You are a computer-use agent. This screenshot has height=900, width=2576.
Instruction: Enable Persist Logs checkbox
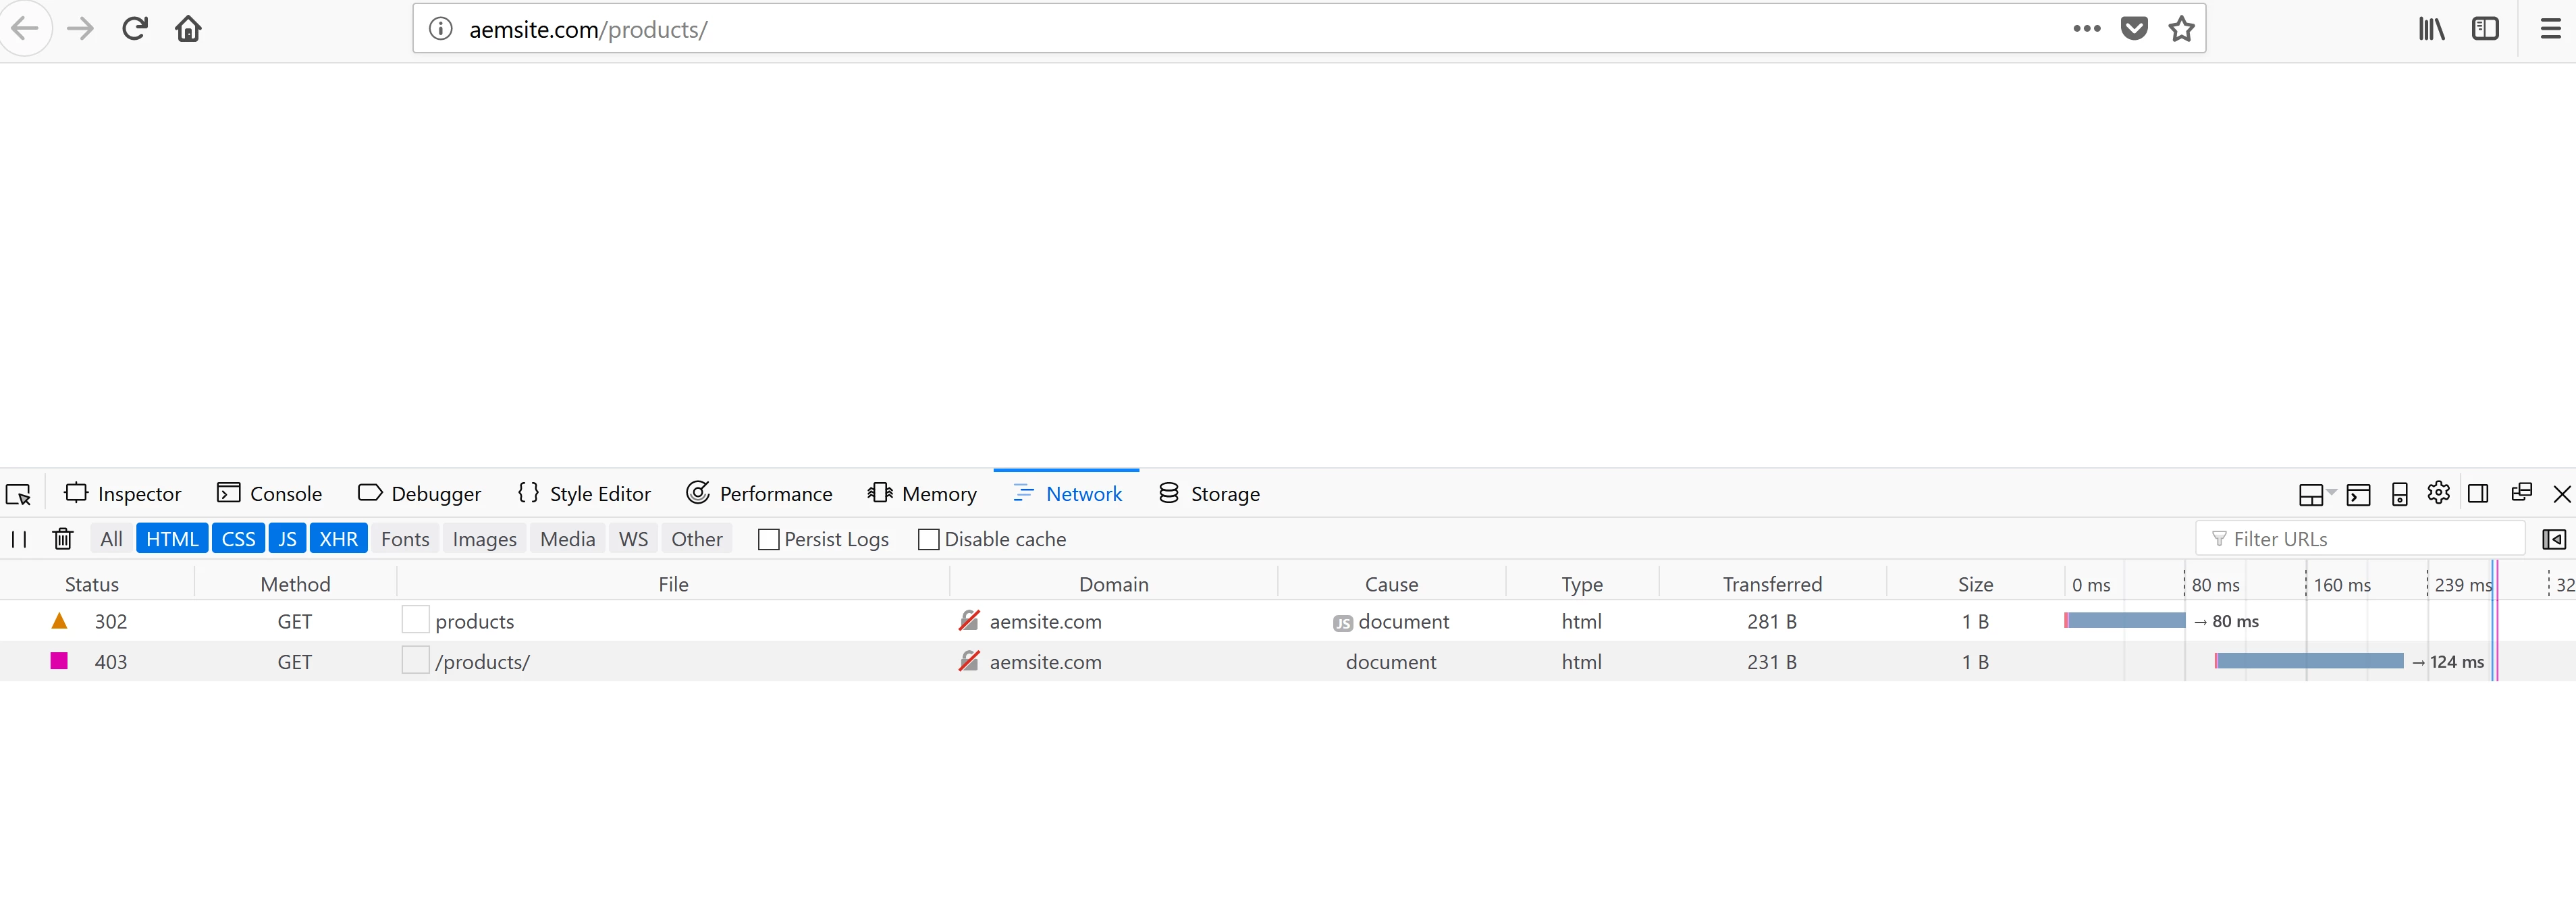[x=768, y=539]
